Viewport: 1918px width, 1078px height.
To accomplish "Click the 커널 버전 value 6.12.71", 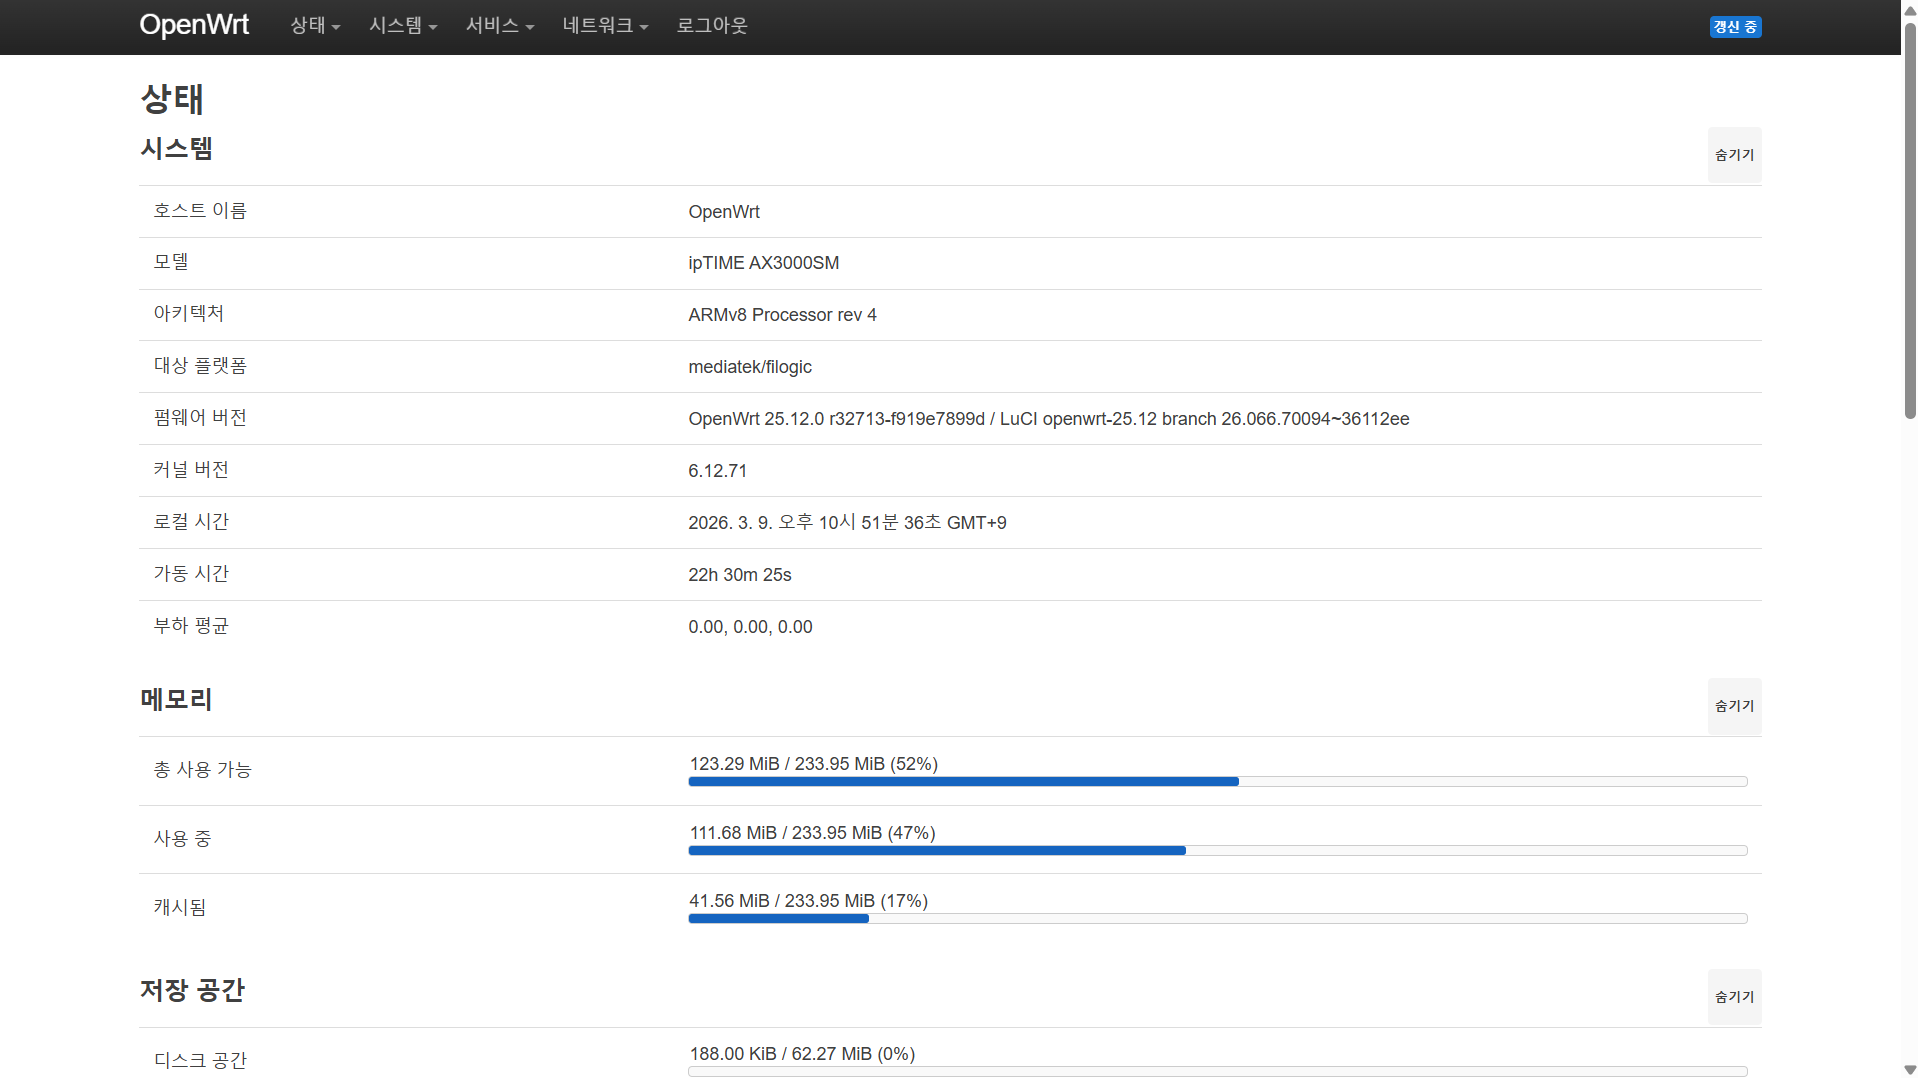I will [x=717, y=471].
